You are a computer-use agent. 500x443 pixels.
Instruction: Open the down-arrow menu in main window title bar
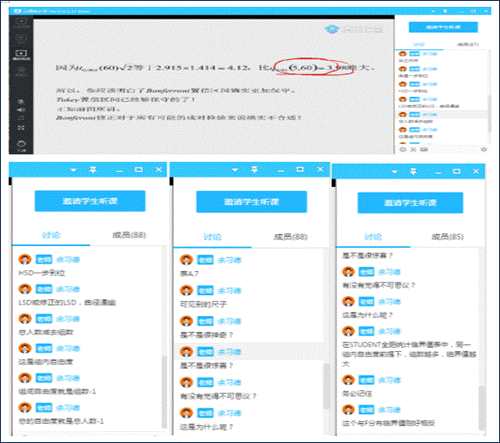click(433, 11)
